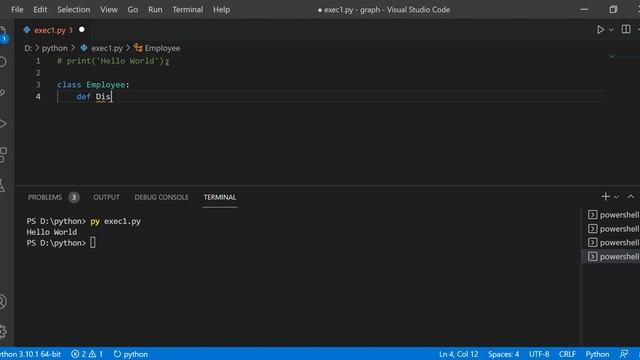Restore down the VS Code window
This screenshot has height=360, width=640.
coord(613,9)
